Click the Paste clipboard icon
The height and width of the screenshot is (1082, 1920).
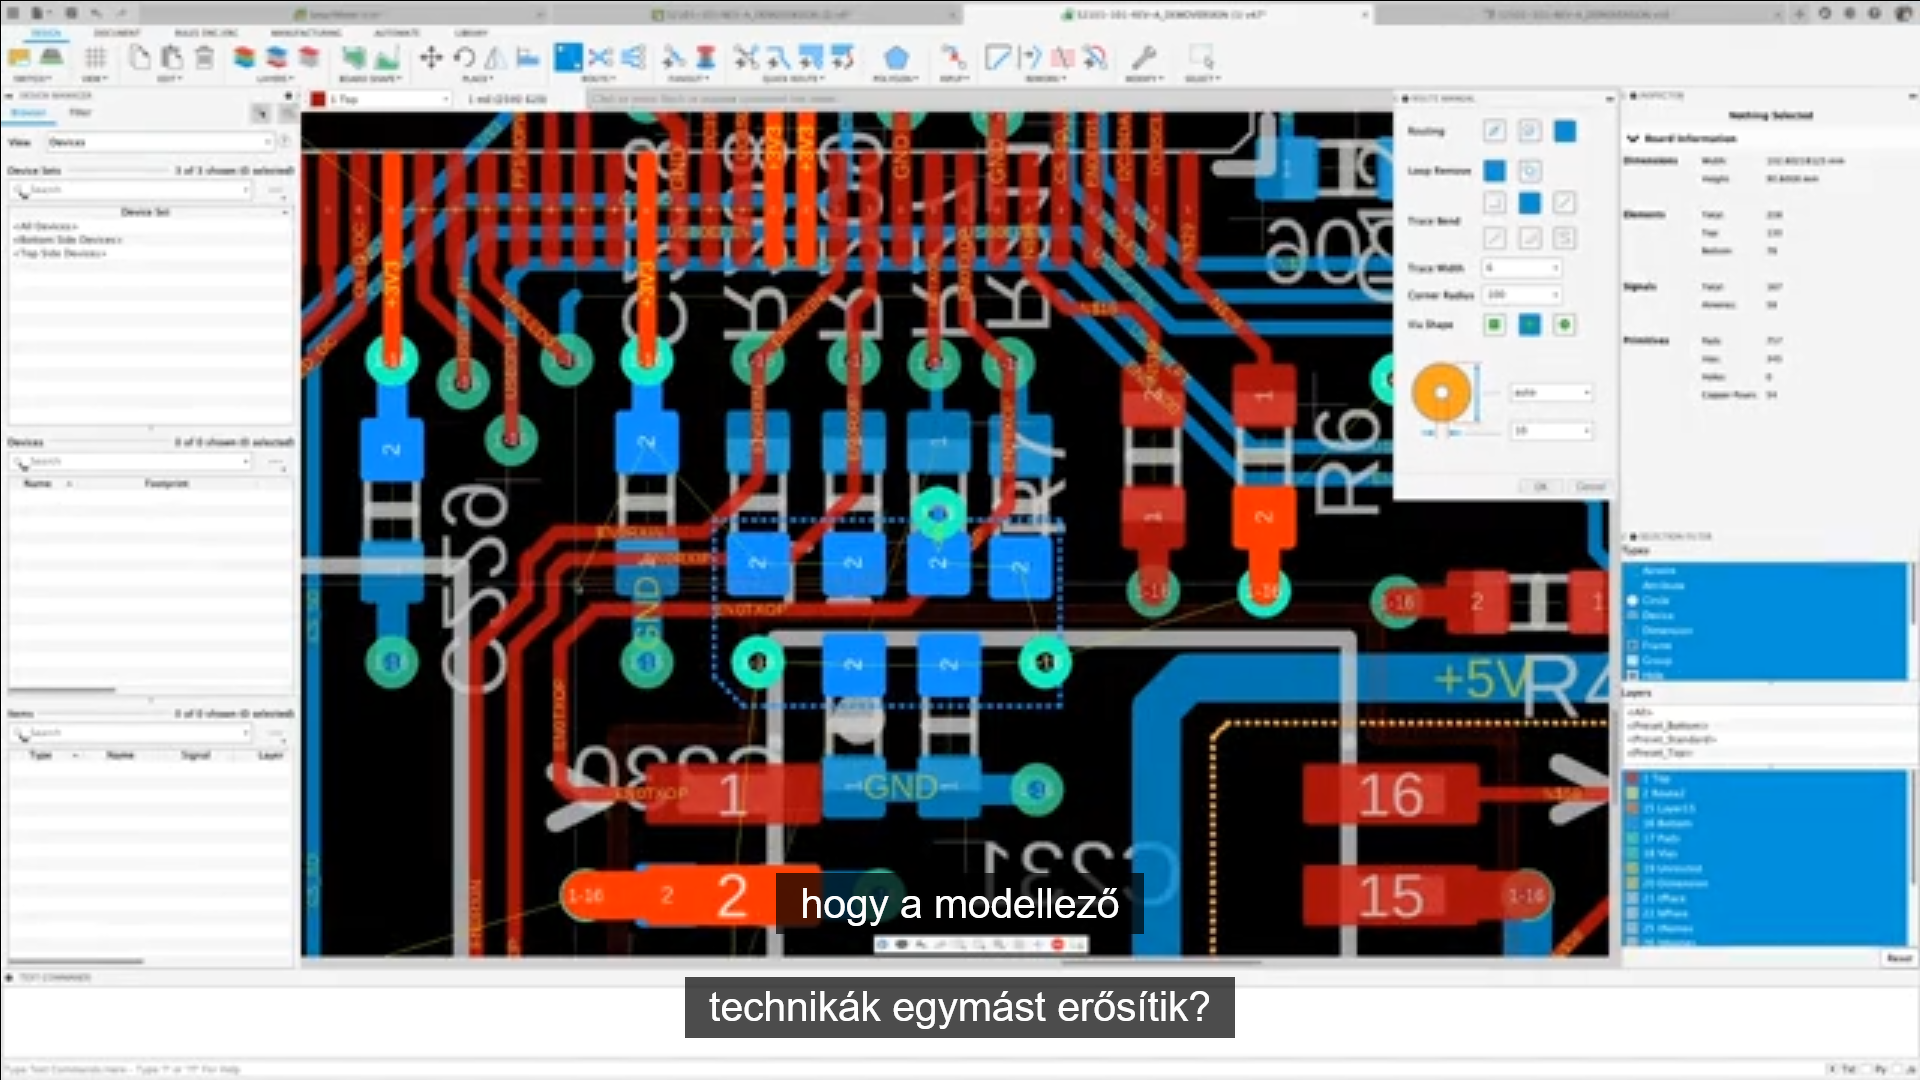(x=172, y=57)
